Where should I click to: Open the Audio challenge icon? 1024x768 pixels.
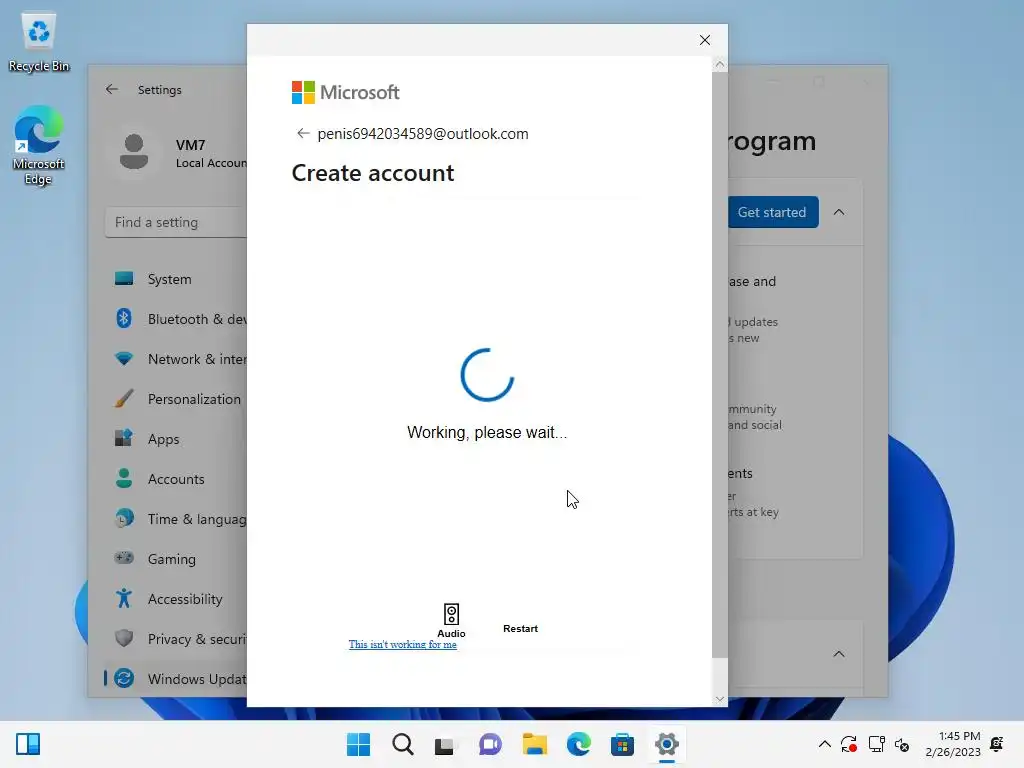pyautogui.click(x=451, y=620)
